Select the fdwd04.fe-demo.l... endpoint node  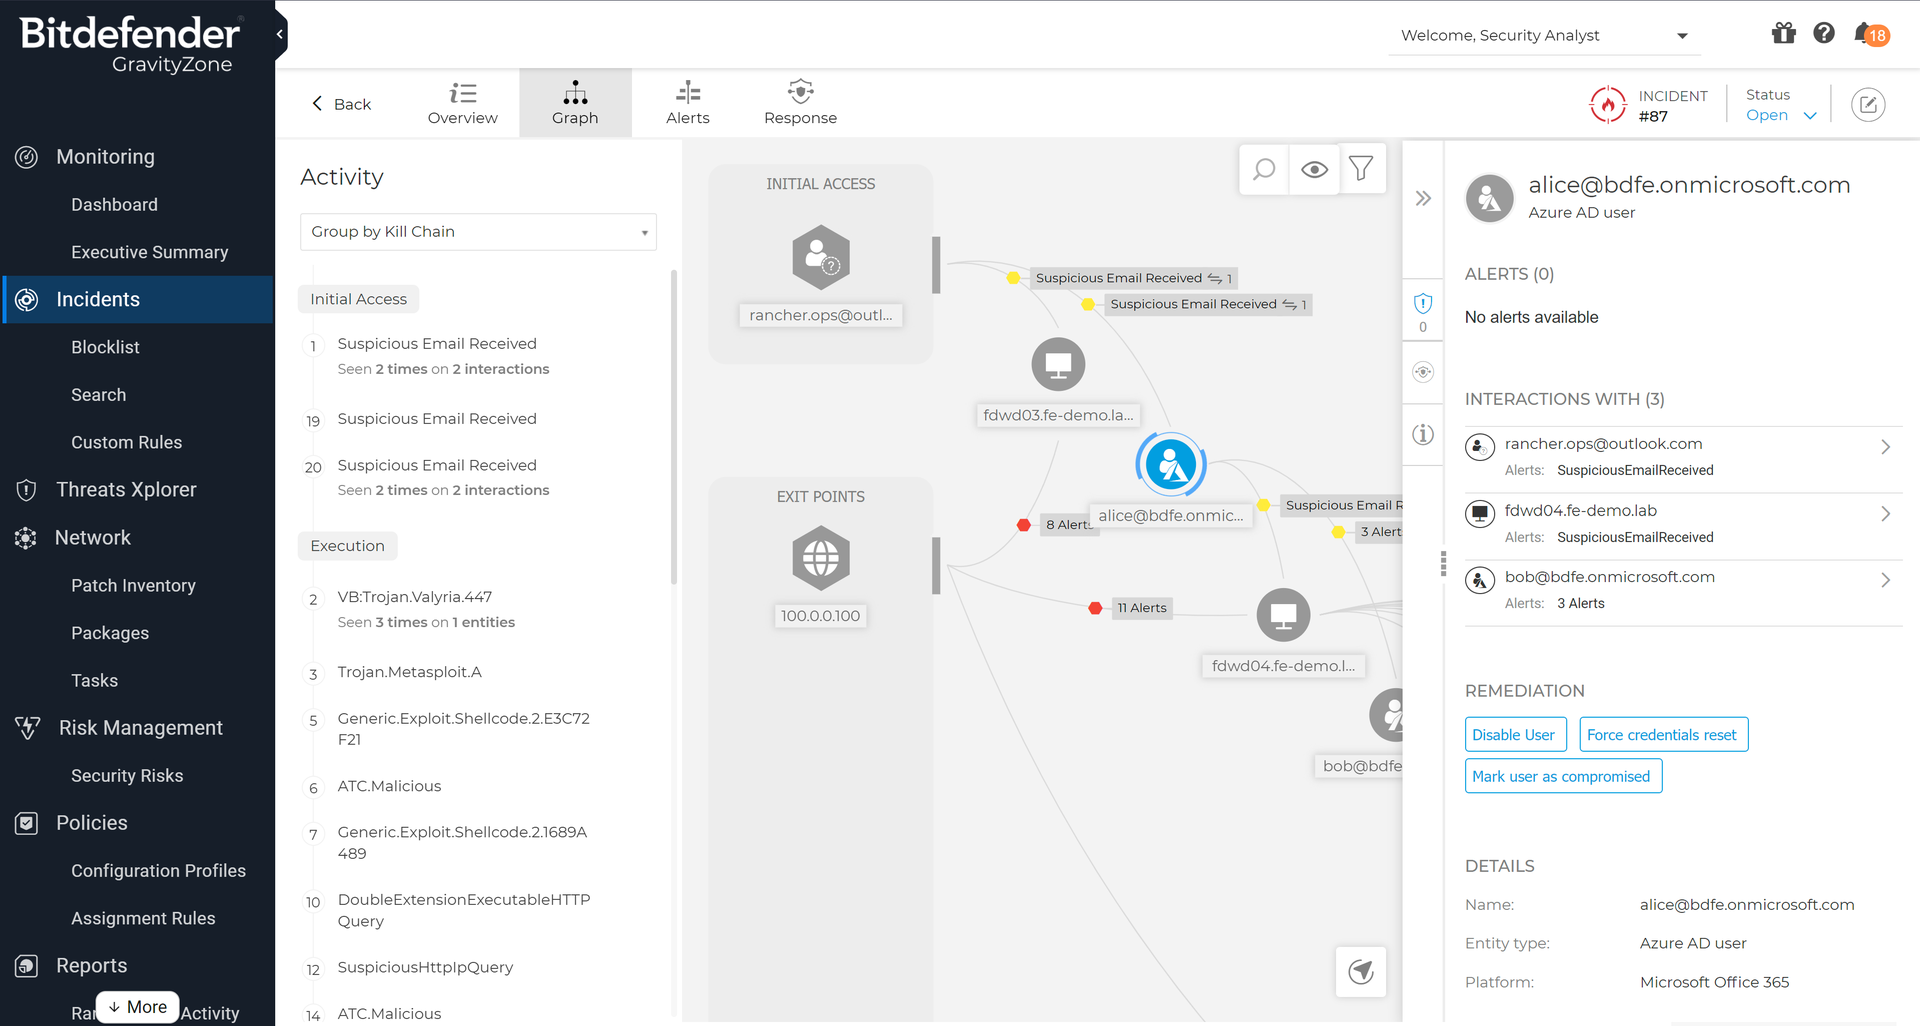(1283, 615)
